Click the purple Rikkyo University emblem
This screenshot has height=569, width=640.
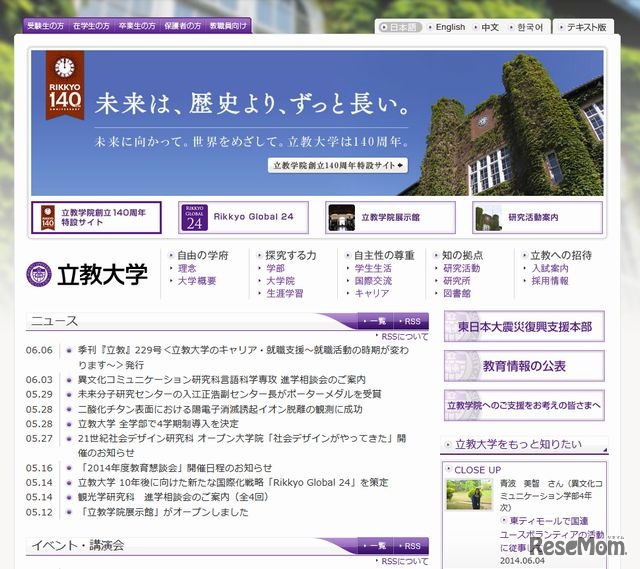[39, 274]
